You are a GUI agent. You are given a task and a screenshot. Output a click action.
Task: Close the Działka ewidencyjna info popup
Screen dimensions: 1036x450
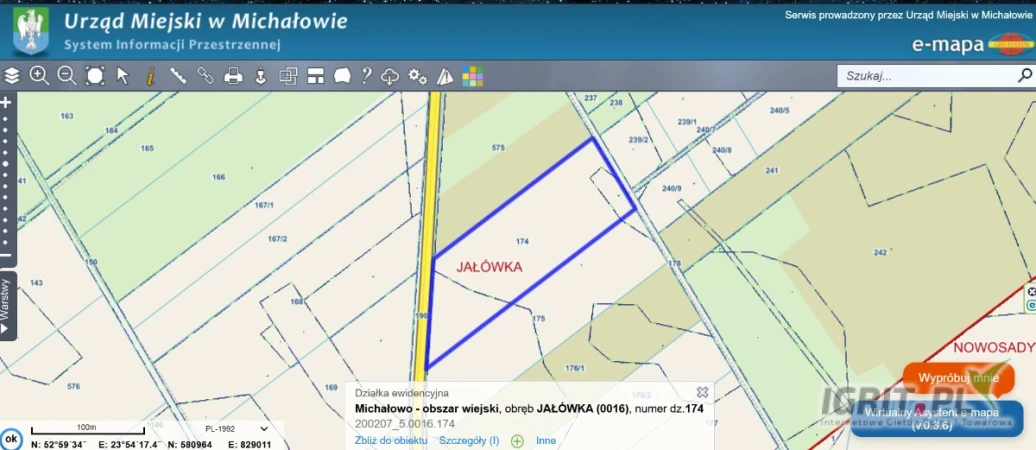click(x=702, y=392)
